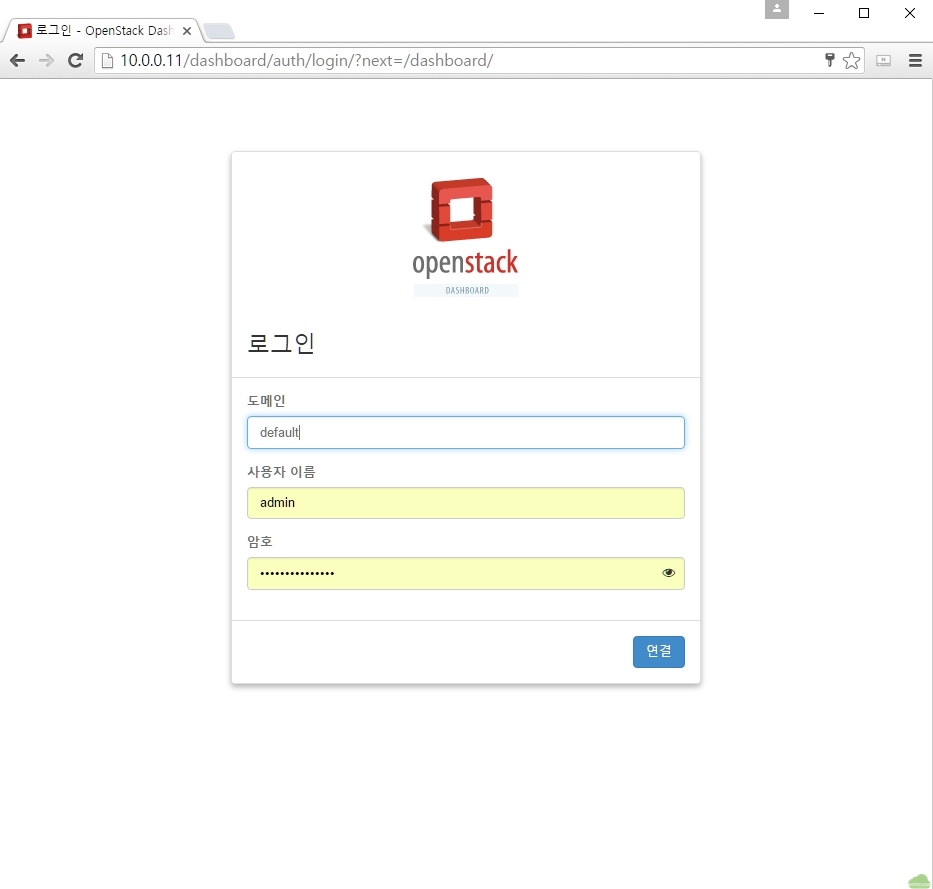Show password with the eye icon
This screenshot has height=889, width=933.
point(668,572)
